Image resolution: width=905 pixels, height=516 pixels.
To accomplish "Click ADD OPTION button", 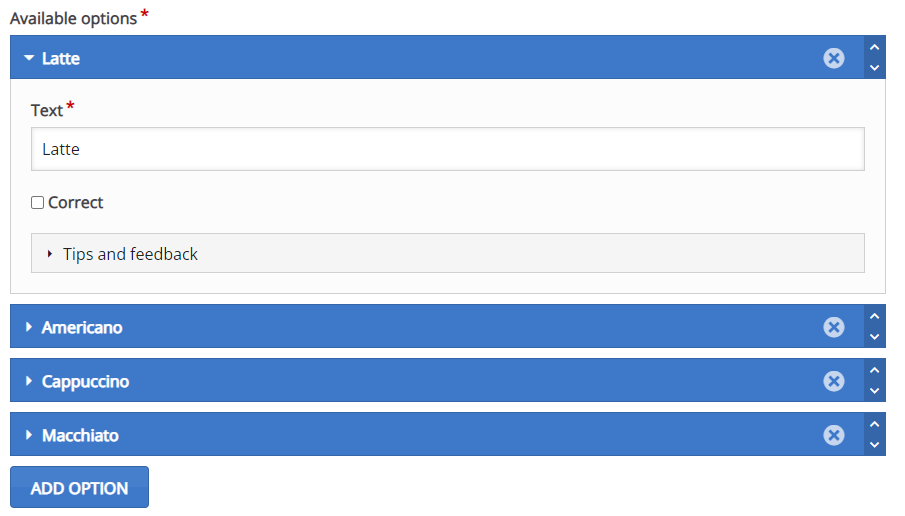I will [80, 488].
